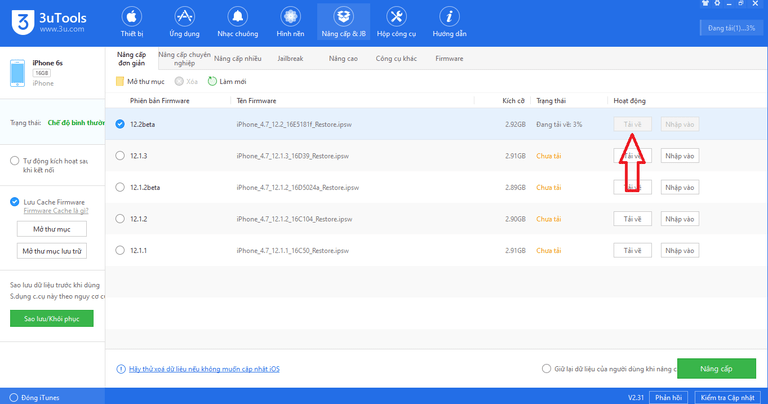The image size is (768, 404).
Task: Open the download progress indicator Đang tải
Action: (730, 27)
